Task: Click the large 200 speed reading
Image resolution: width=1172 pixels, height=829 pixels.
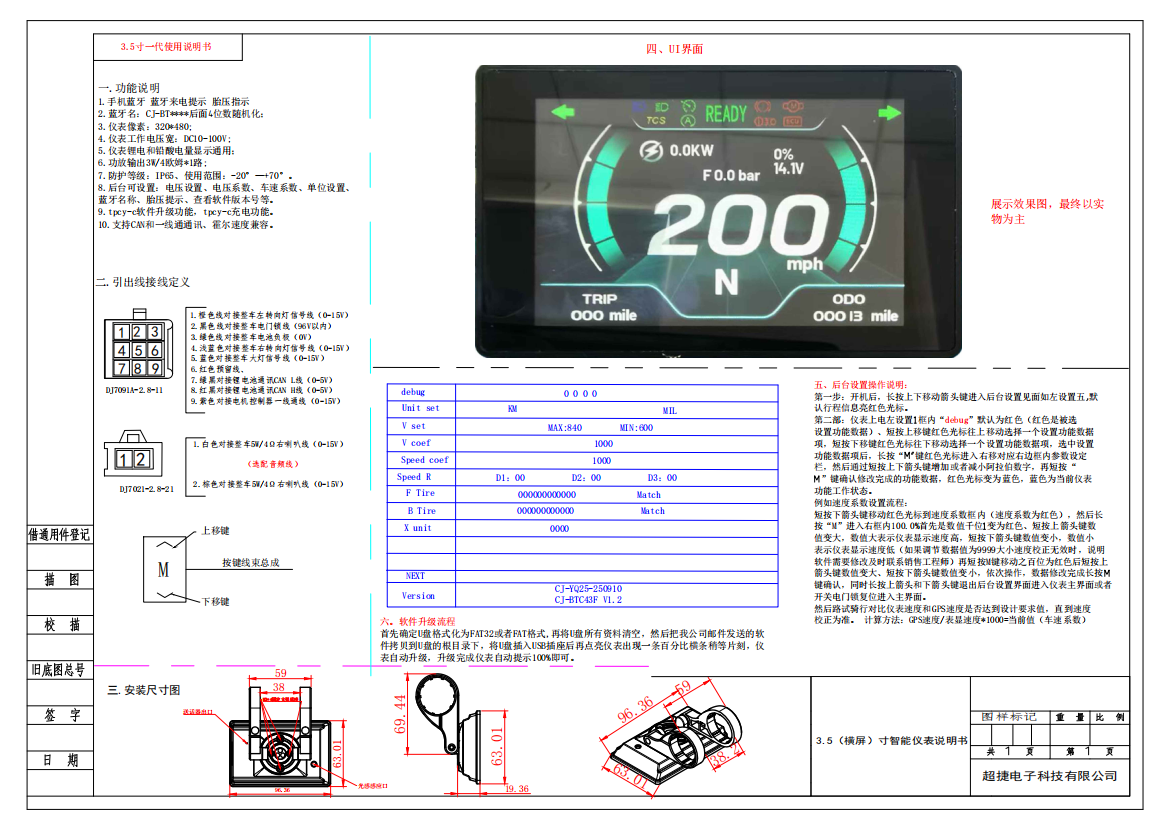Action: (727, 226)
